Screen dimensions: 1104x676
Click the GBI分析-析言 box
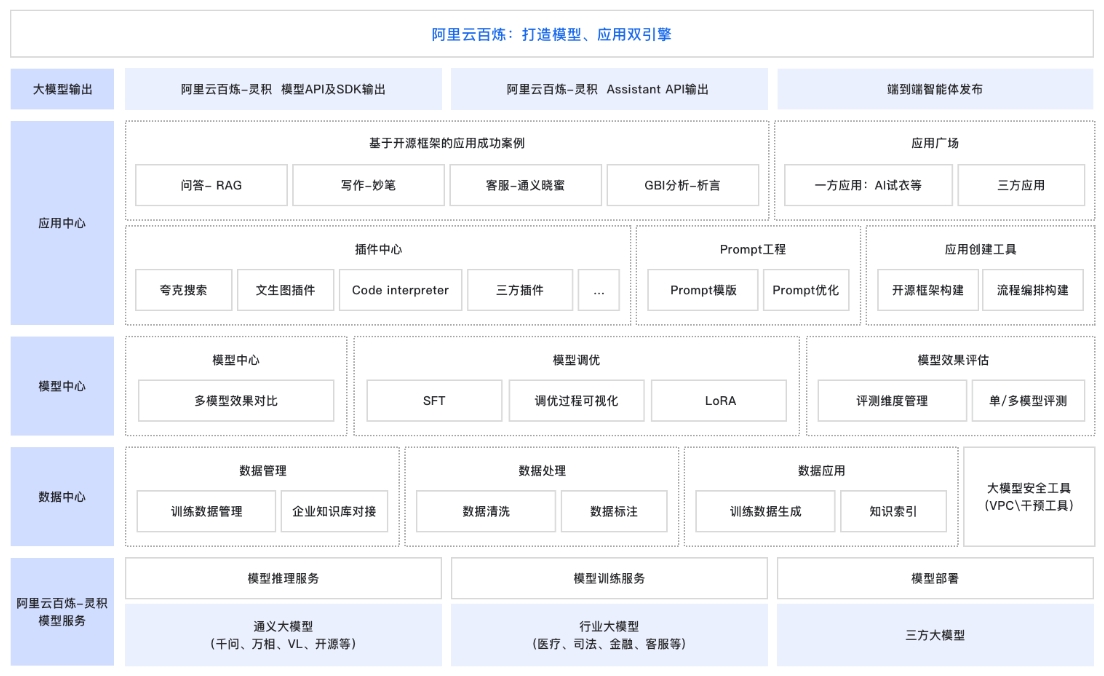click(x=683, y=185)
